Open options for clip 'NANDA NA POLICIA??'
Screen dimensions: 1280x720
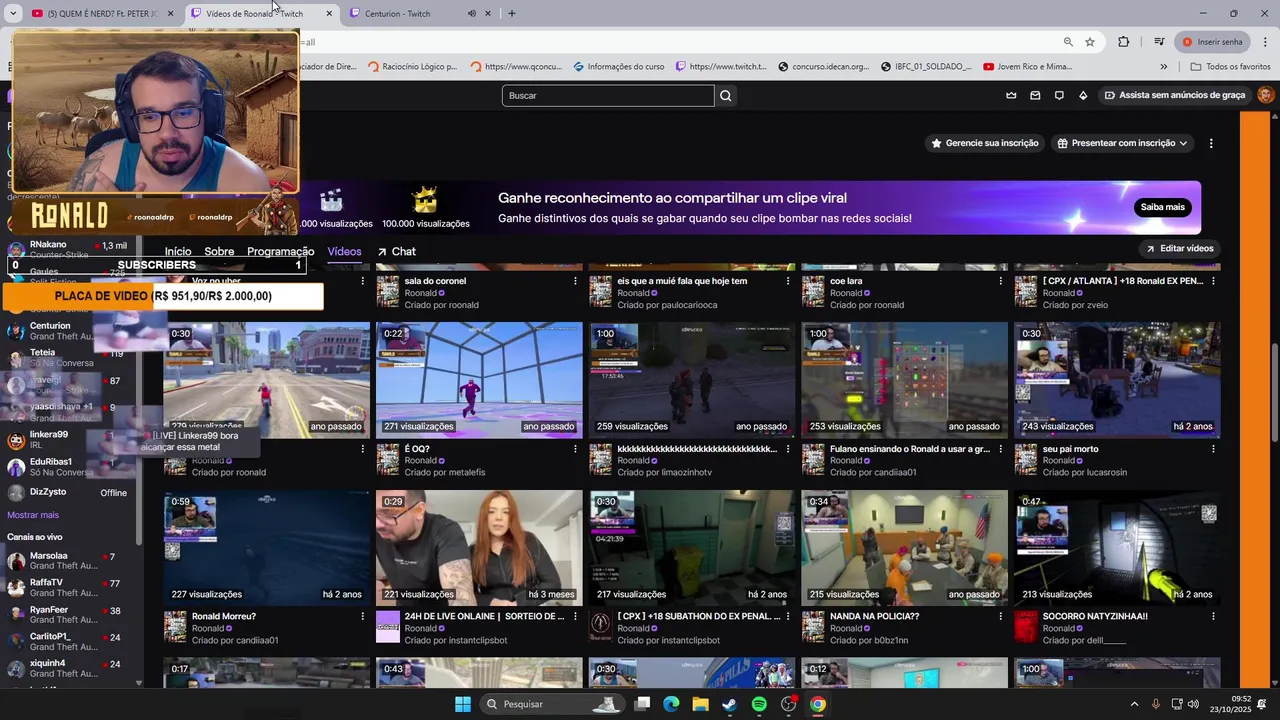(x=1000, y=617)
